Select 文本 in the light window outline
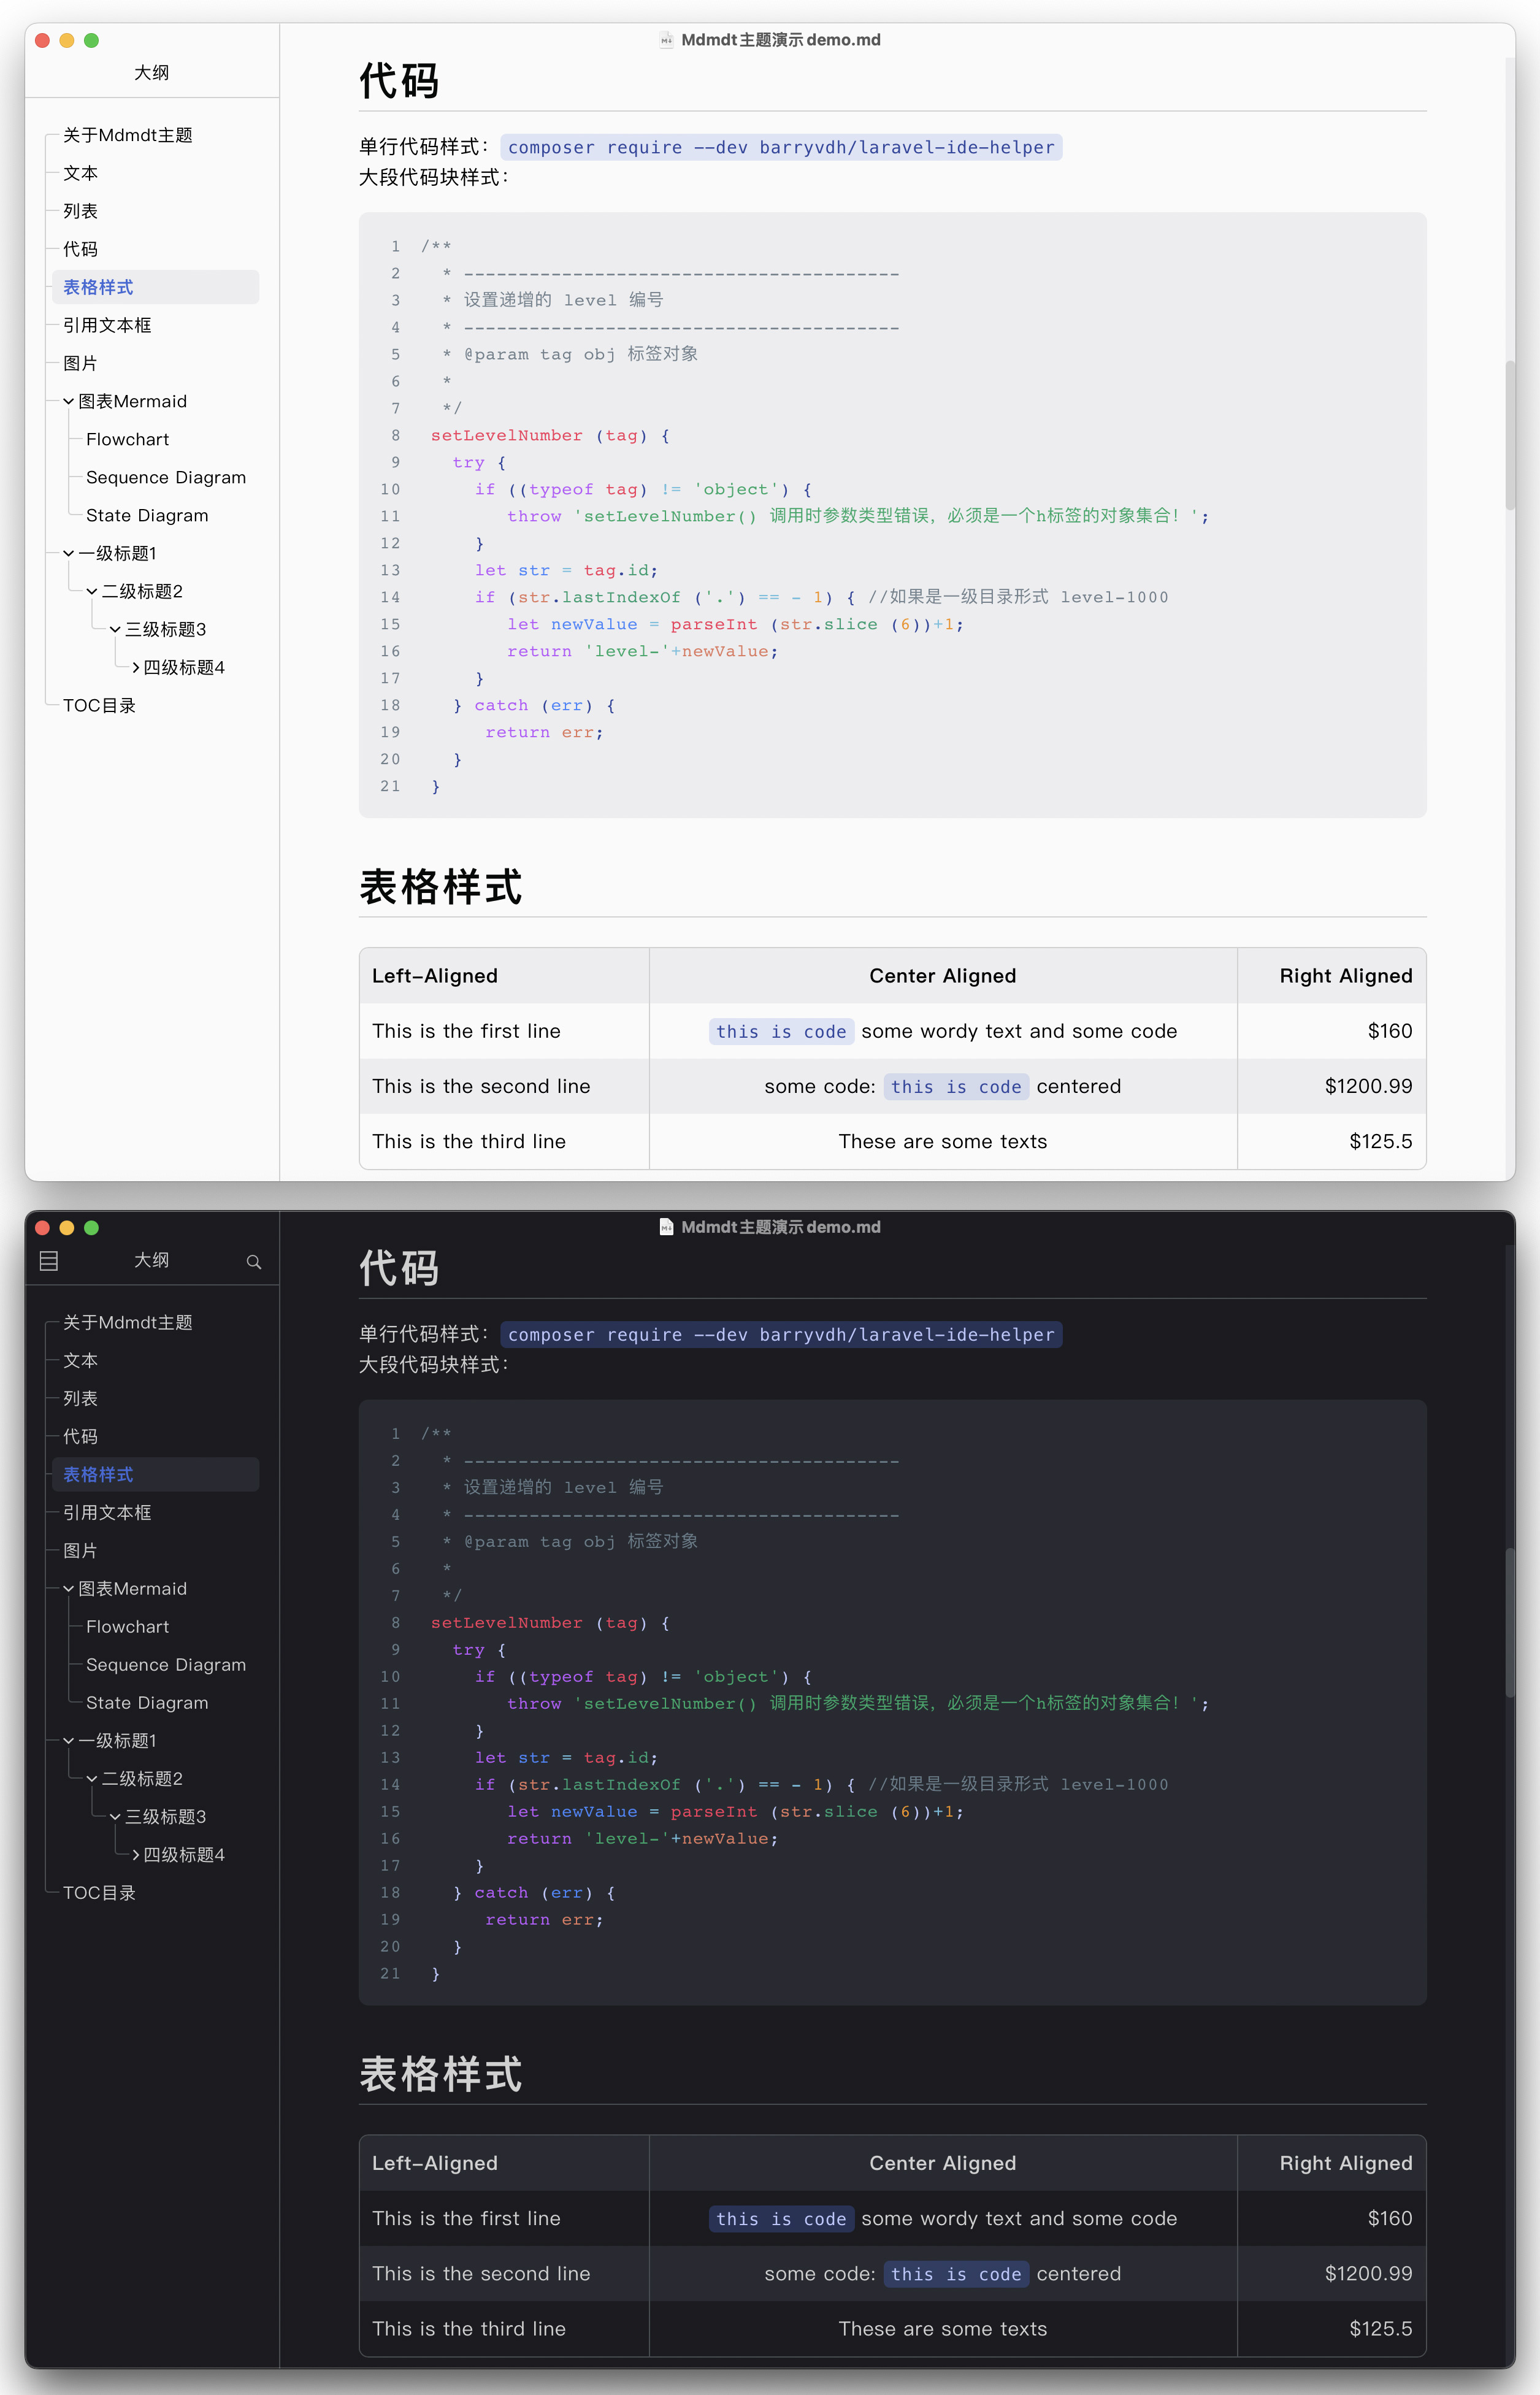The height and width of the screenshot is (2395, 1540). tap(80, 174)
